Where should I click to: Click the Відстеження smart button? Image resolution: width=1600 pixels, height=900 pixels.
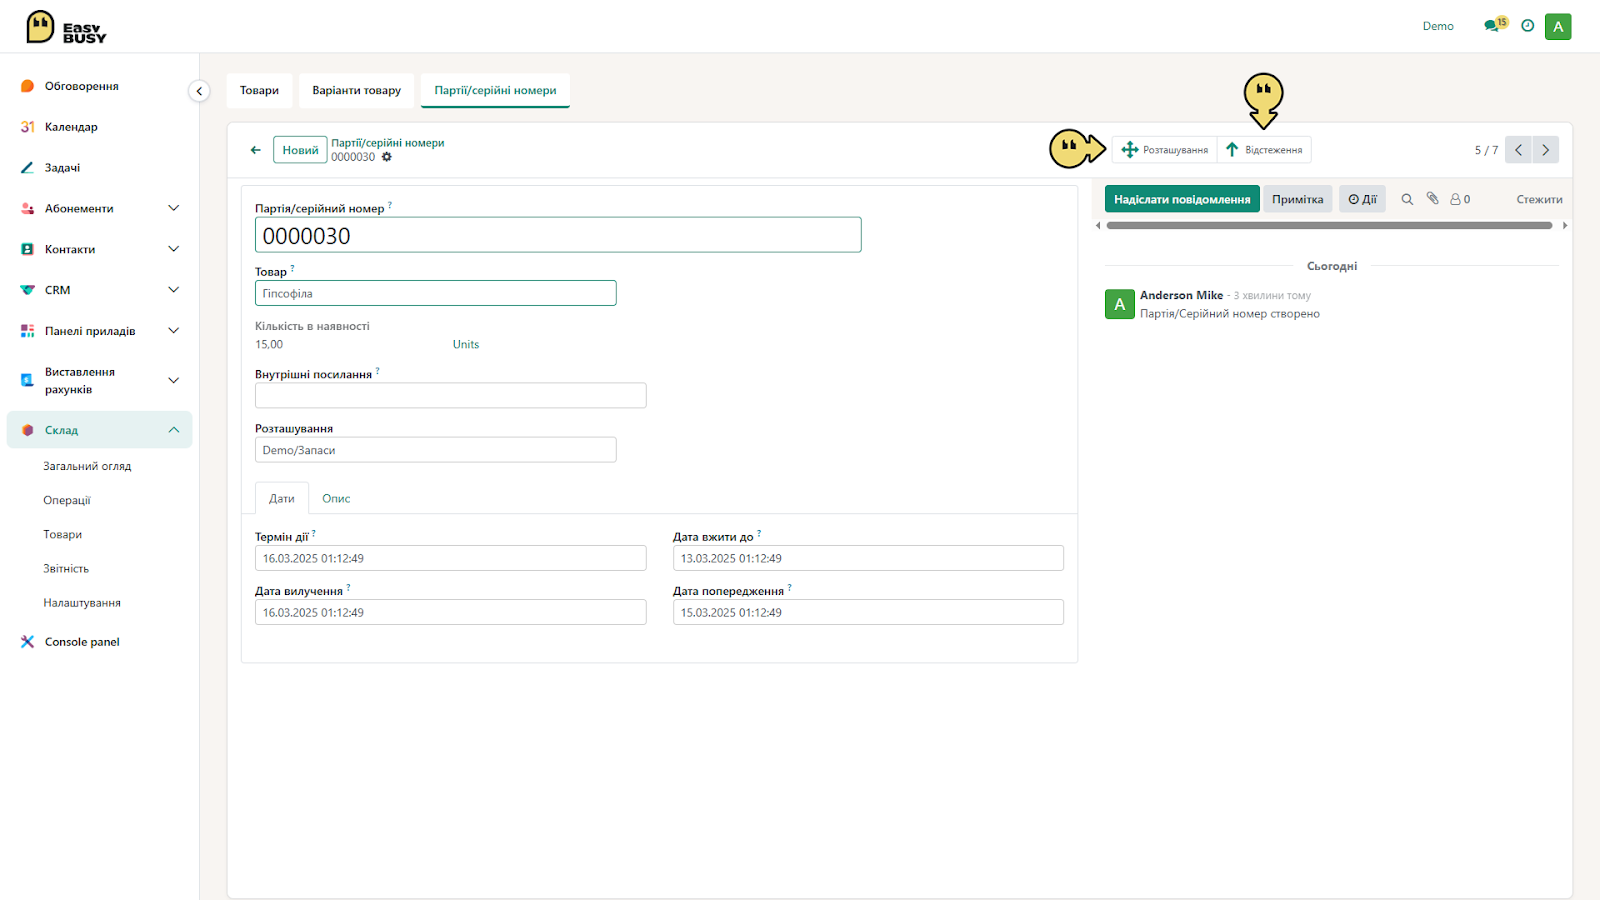pyautogui.click(x=1264, y=150)
